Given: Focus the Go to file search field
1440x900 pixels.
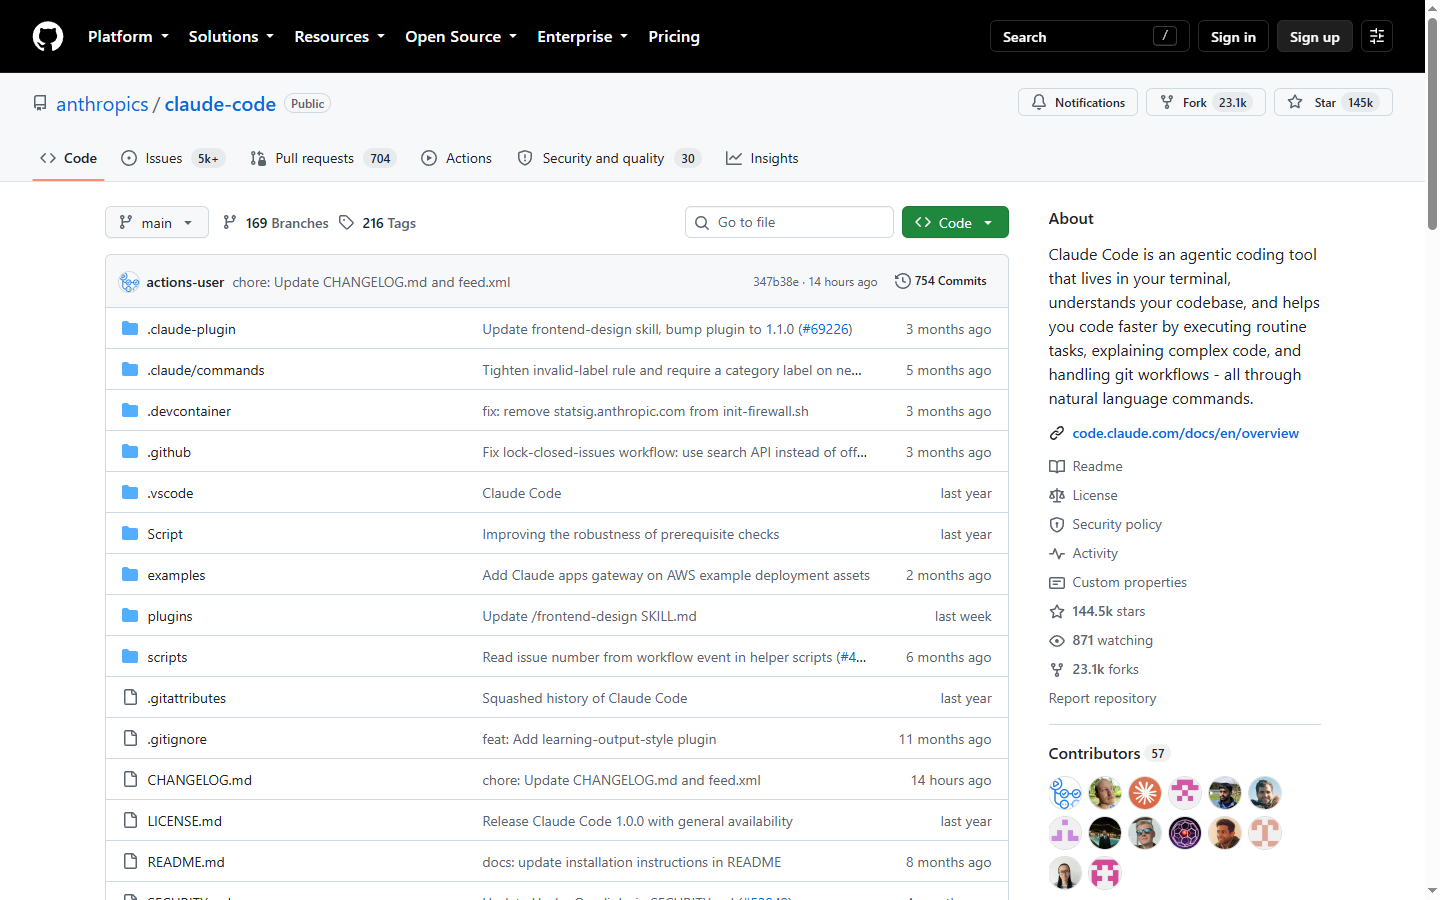Looking at the screenshot, I should tap(789, 222).
